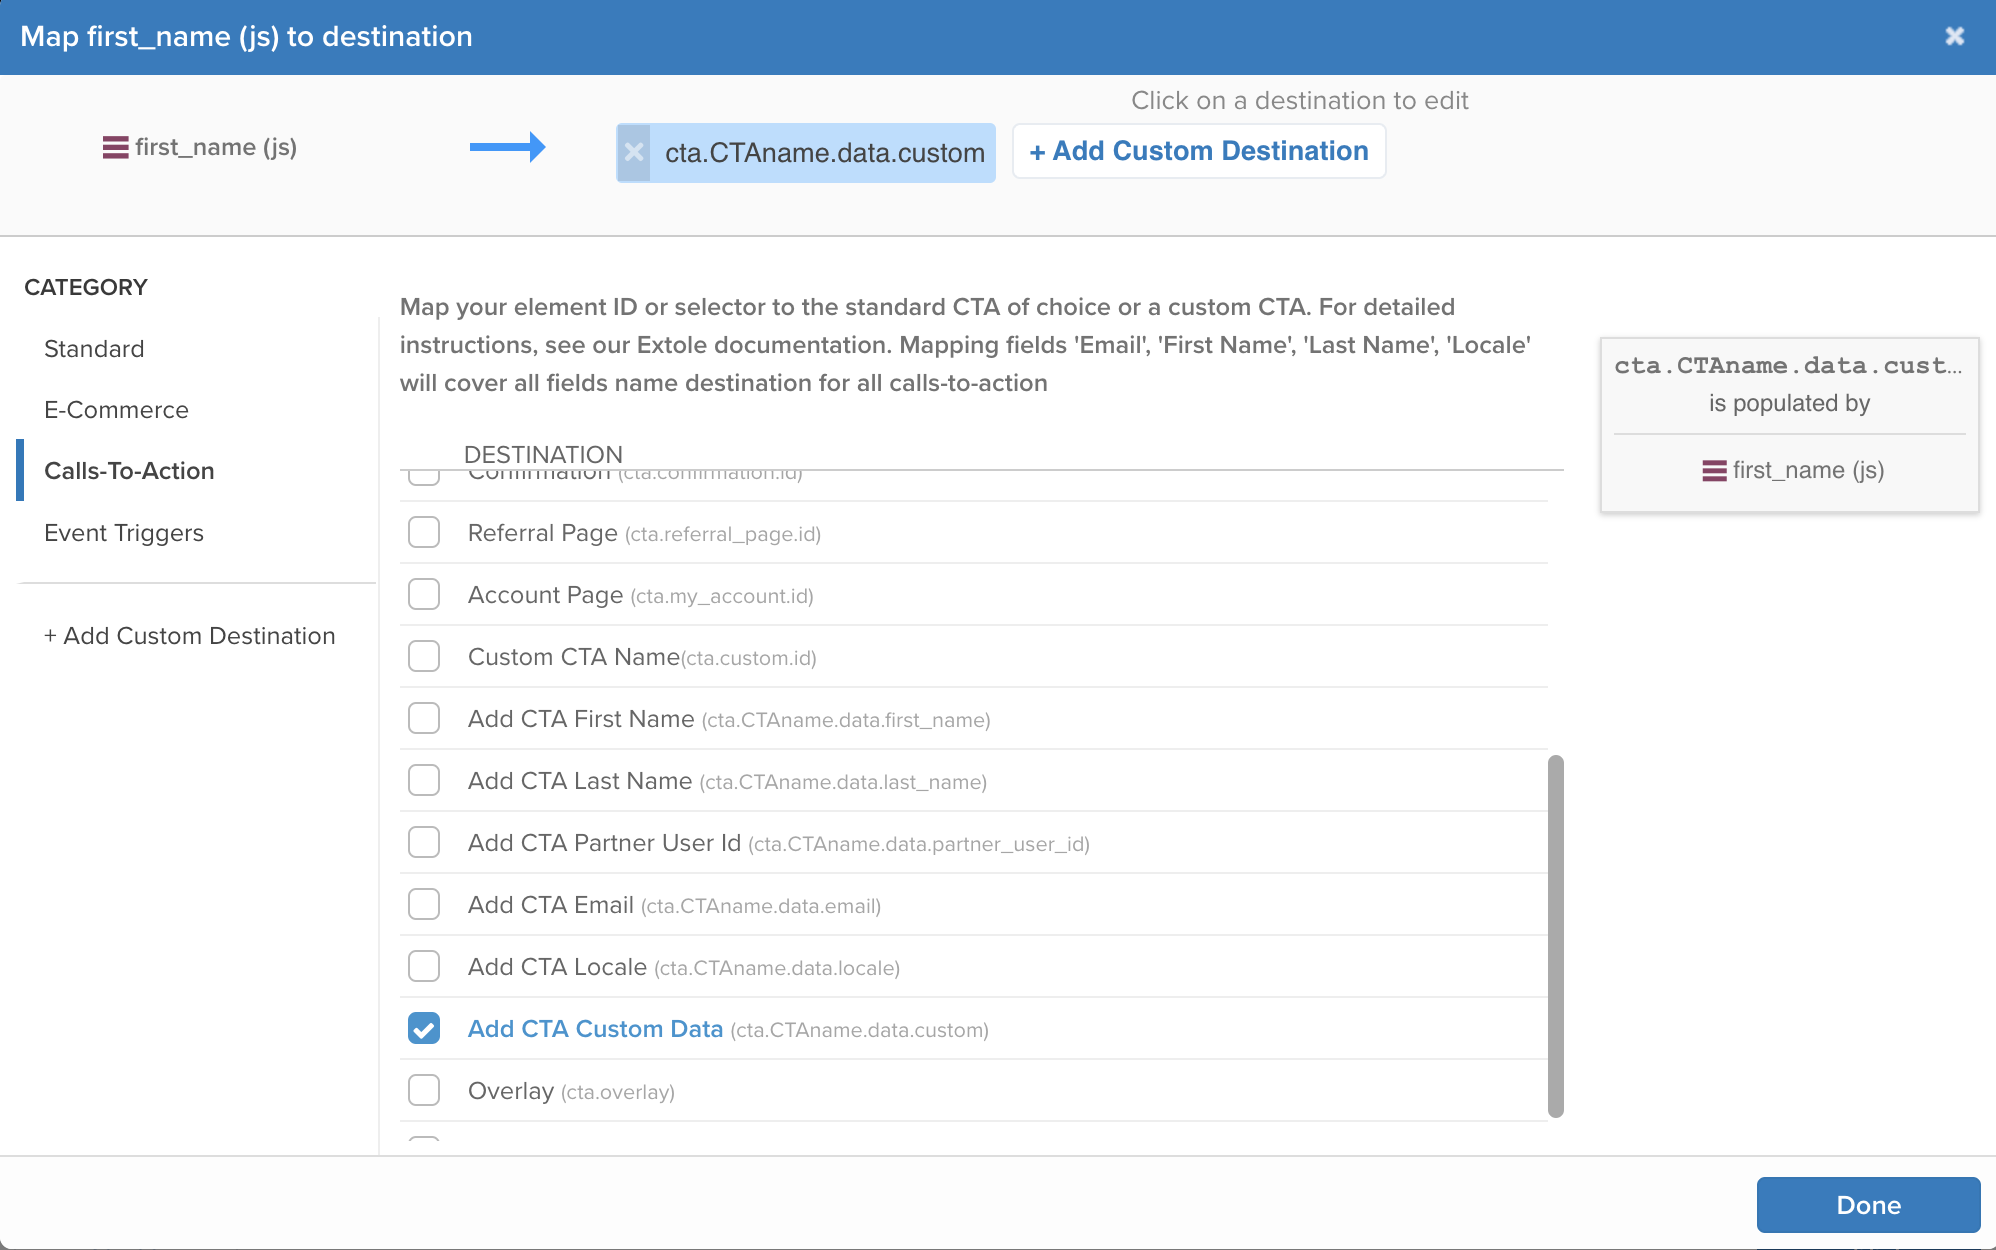Uncheck Add CTA Custom Data checkbox
The height and width of the screenshot is (1250, 1996).
point(424,1028)
